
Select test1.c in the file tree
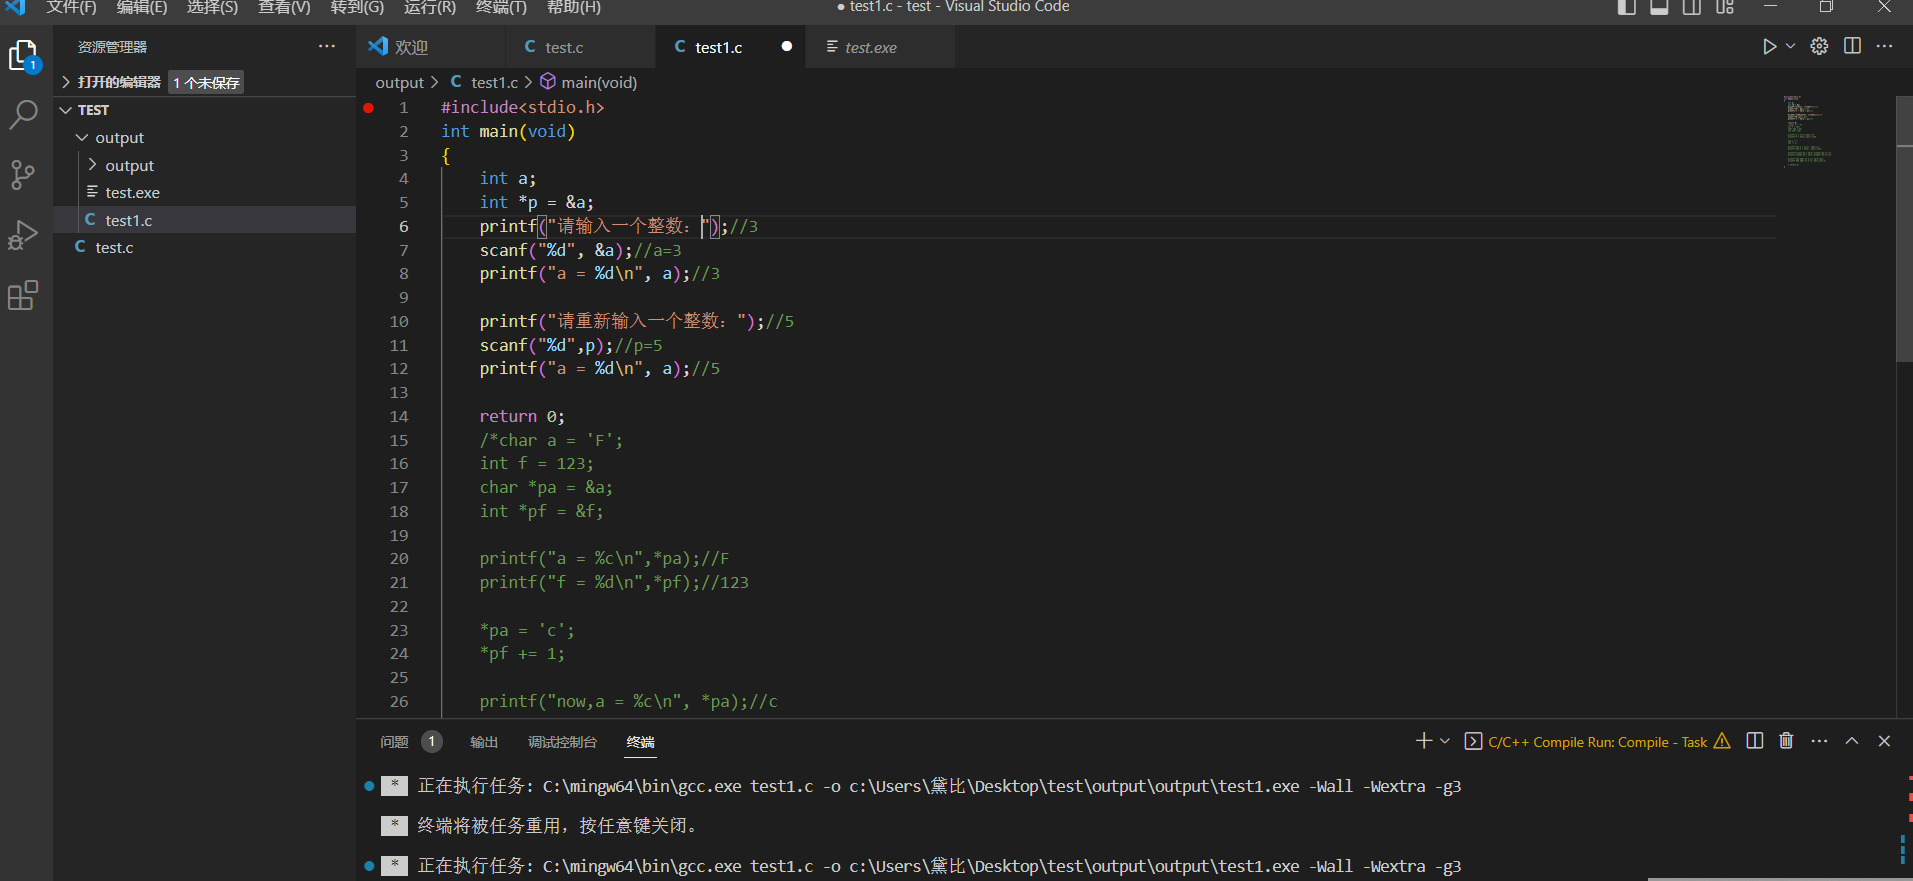click(204, 220)
